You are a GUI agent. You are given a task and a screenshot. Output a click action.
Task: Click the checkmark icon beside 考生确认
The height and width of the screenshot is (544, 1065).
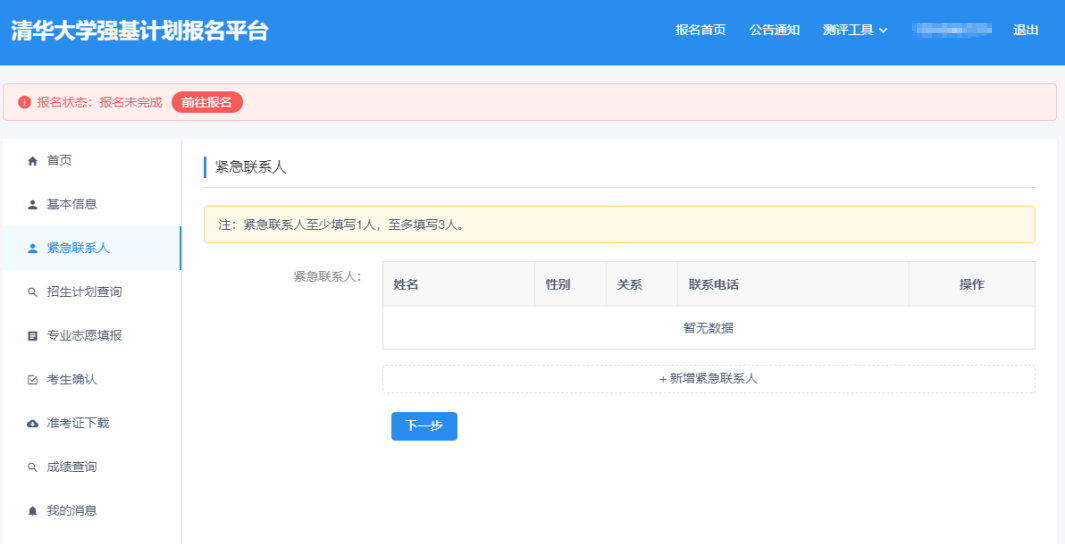click(x=32, y=380)
